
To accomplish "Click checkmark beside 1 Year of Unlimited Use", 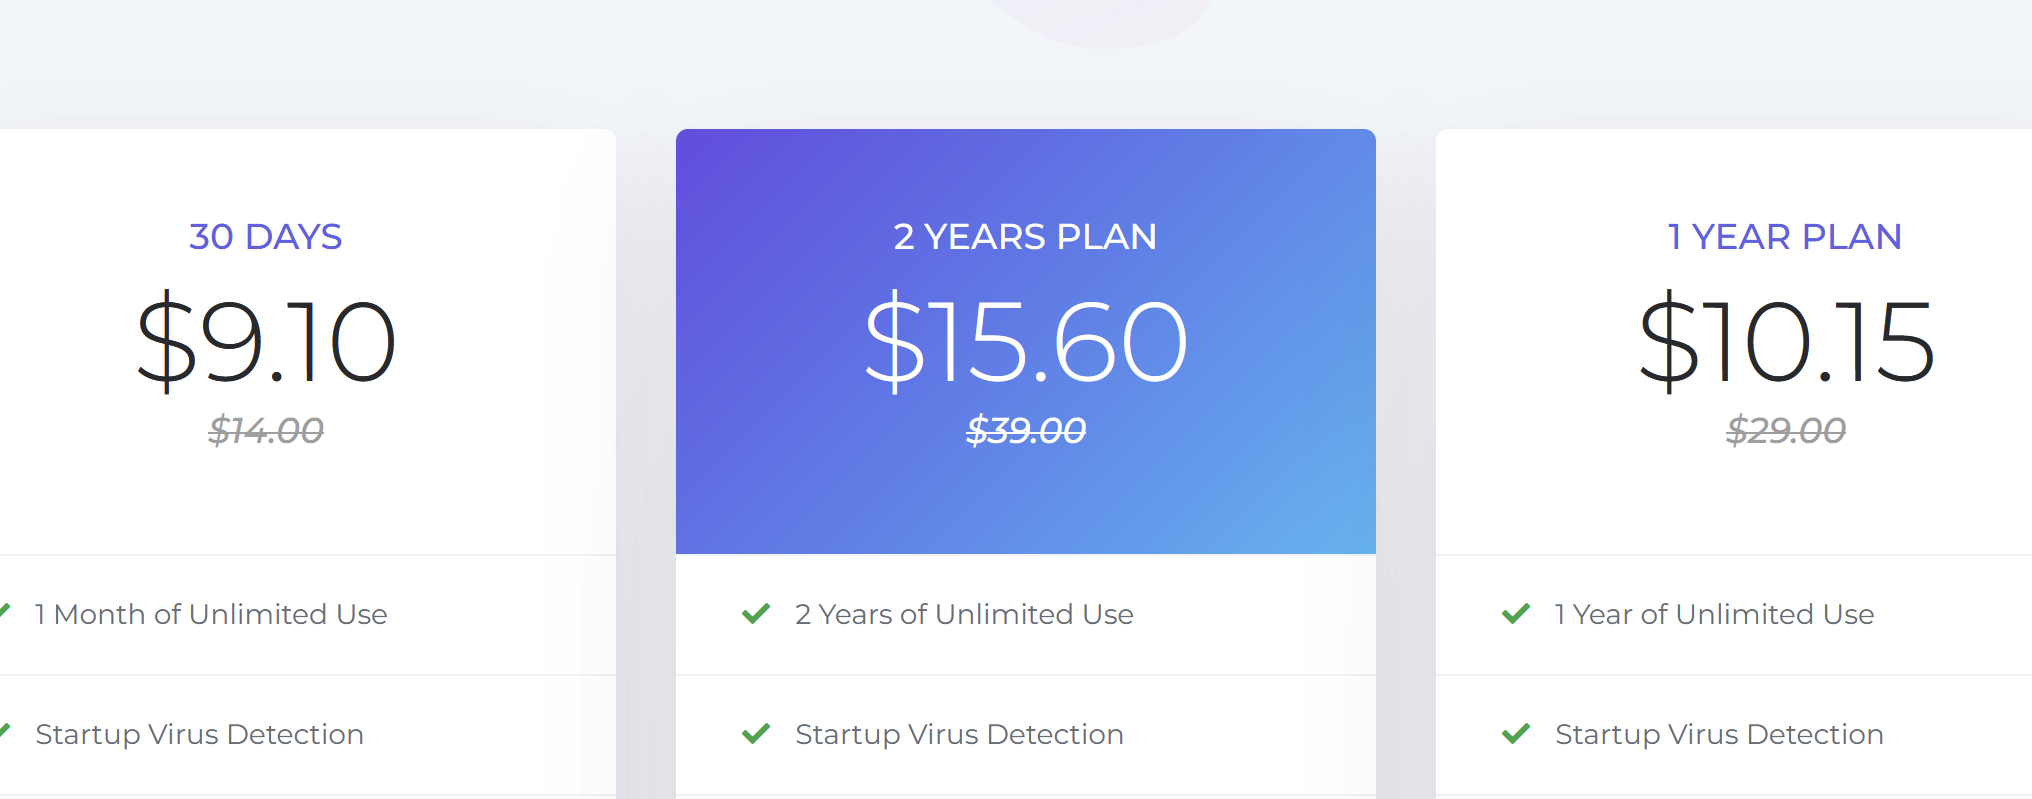I will click(x=1516, y=613).
